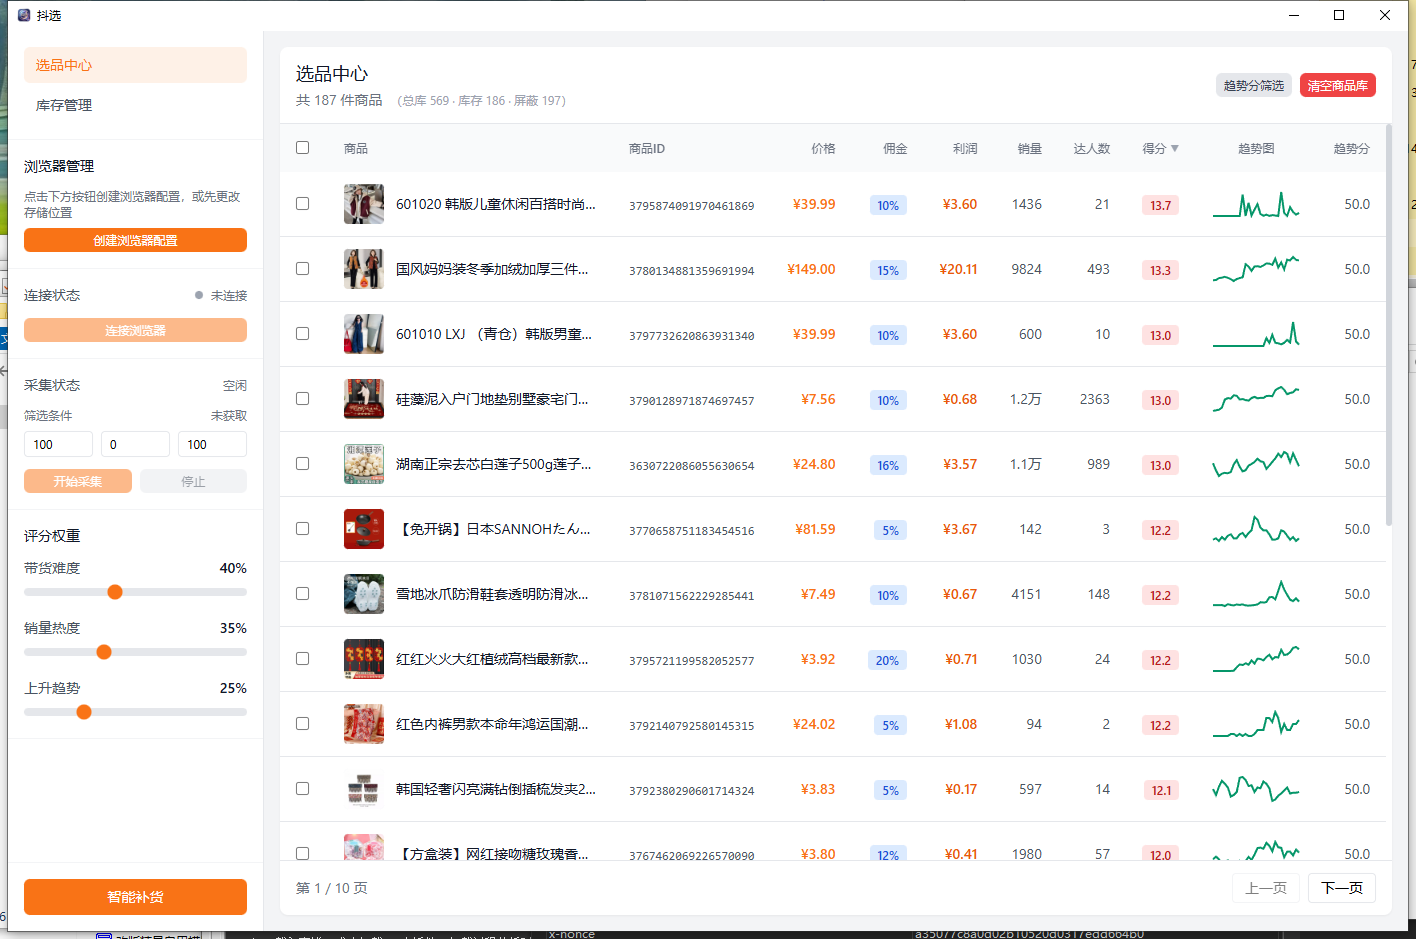Viewport: 1416px width, 939px height.
Task: Select all products with the header checkbox
Action: pyautogui.click(x=303, y=147)
